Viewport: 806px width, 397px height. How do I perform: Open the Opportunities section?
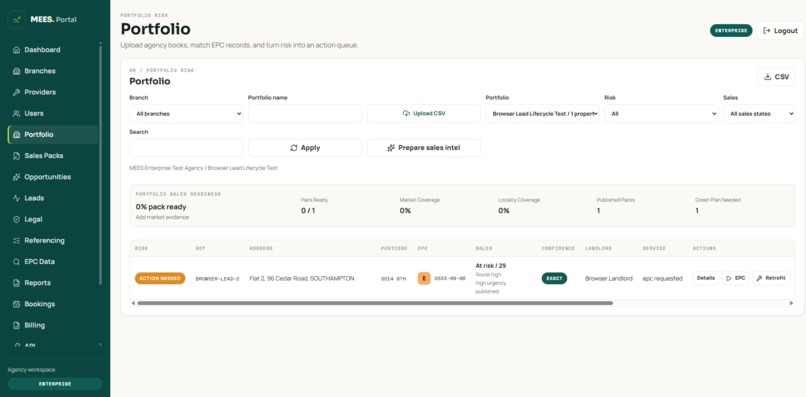point(53,177)
